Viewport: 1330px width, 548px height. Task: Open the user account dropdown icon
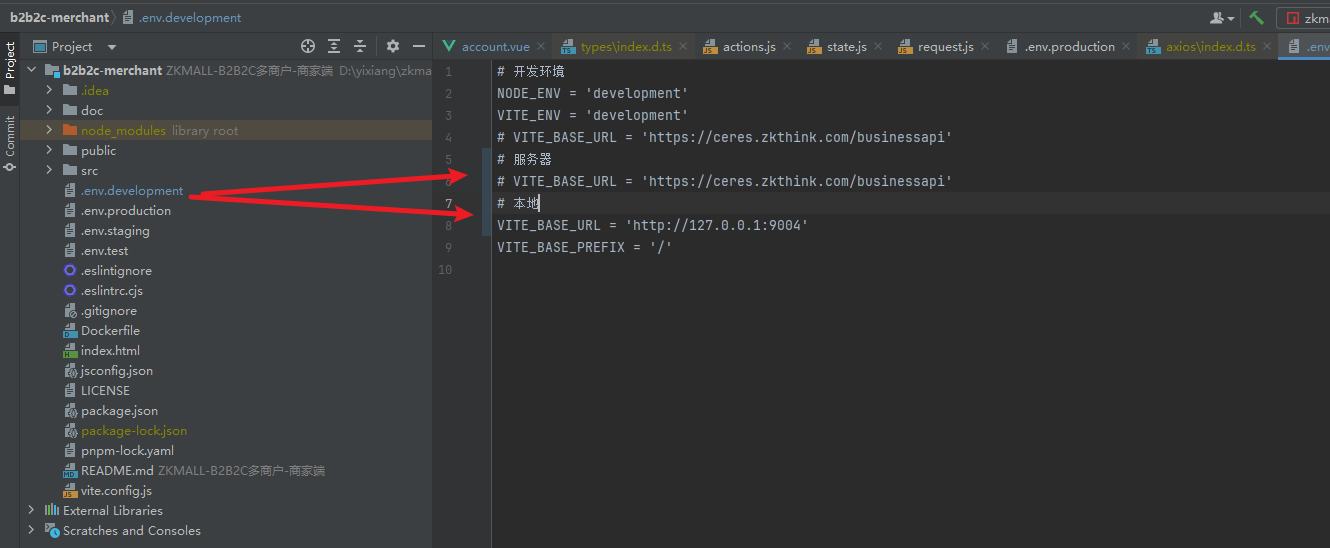(x=1222, y=18)
